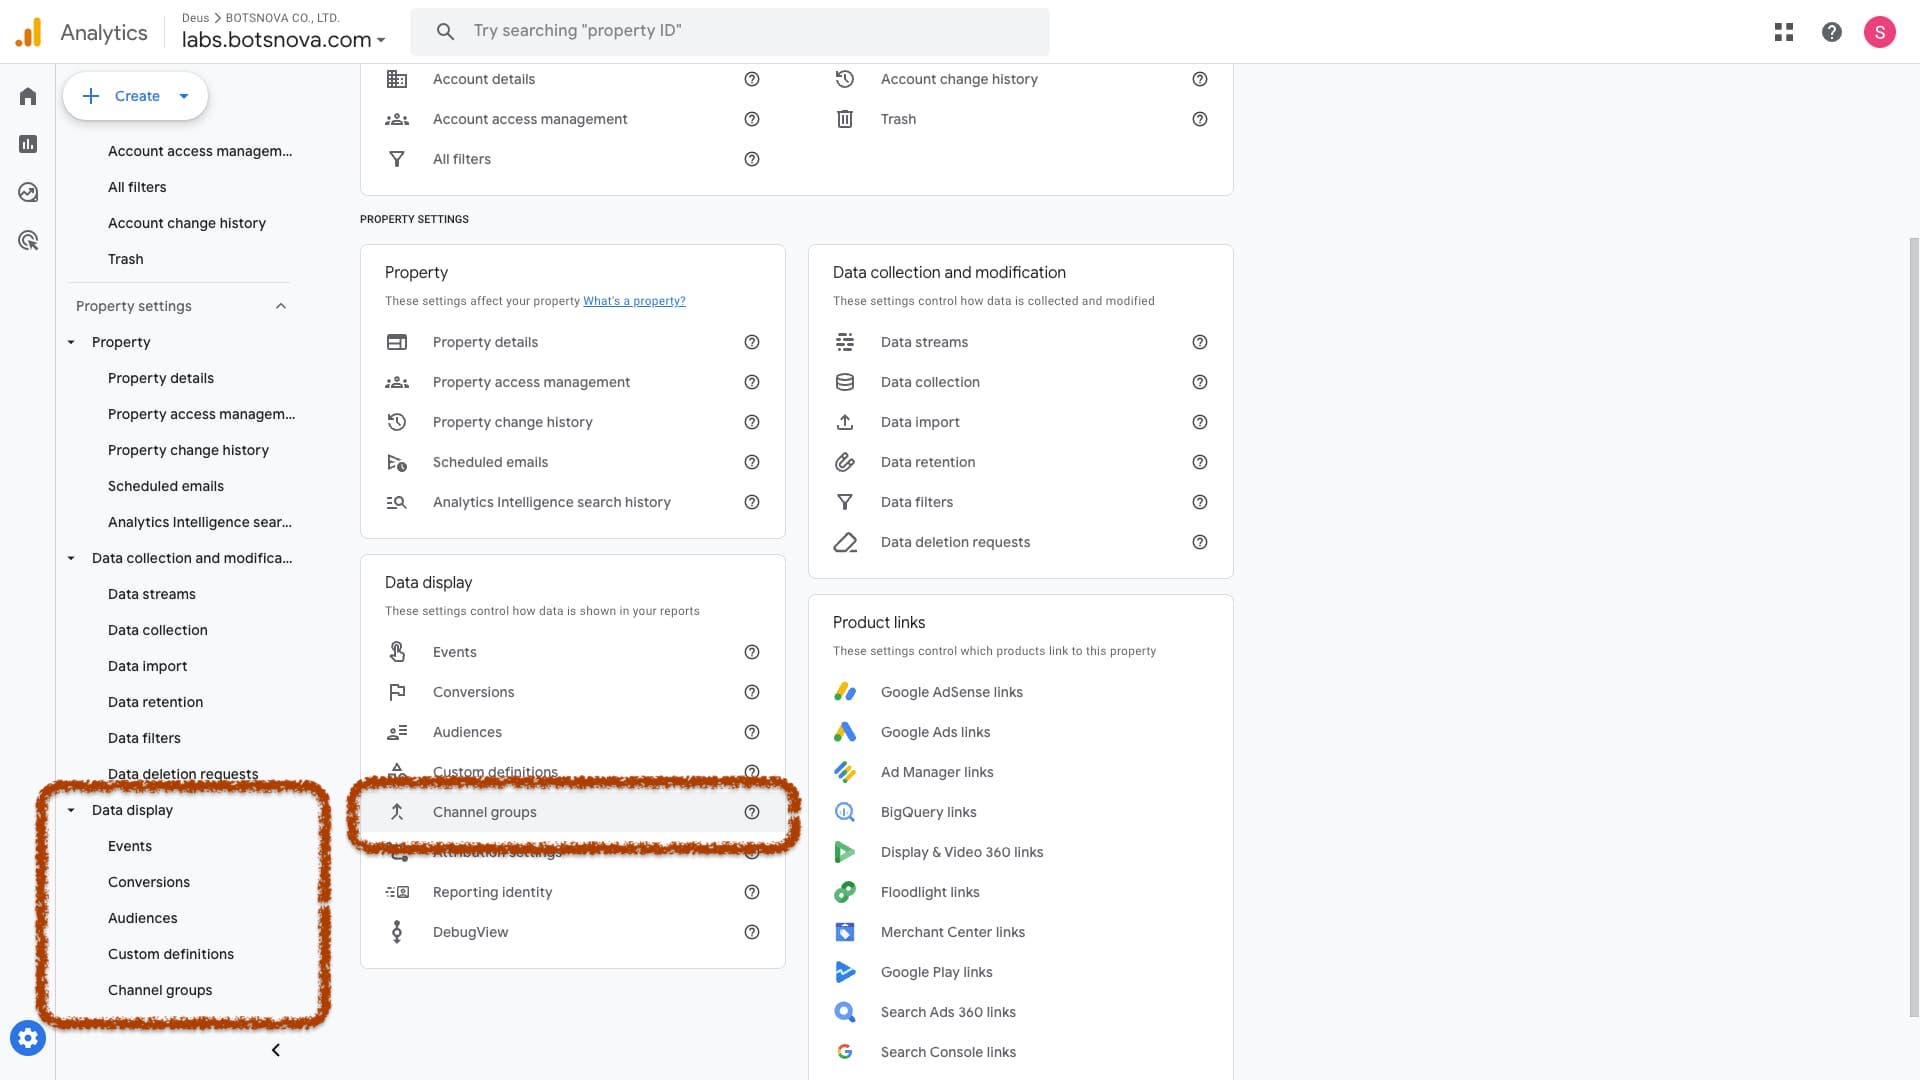Viewport: 1920px width, 1080px height.
Task: Open the Advertising icon in left rail
Action: tap(28, 240)
